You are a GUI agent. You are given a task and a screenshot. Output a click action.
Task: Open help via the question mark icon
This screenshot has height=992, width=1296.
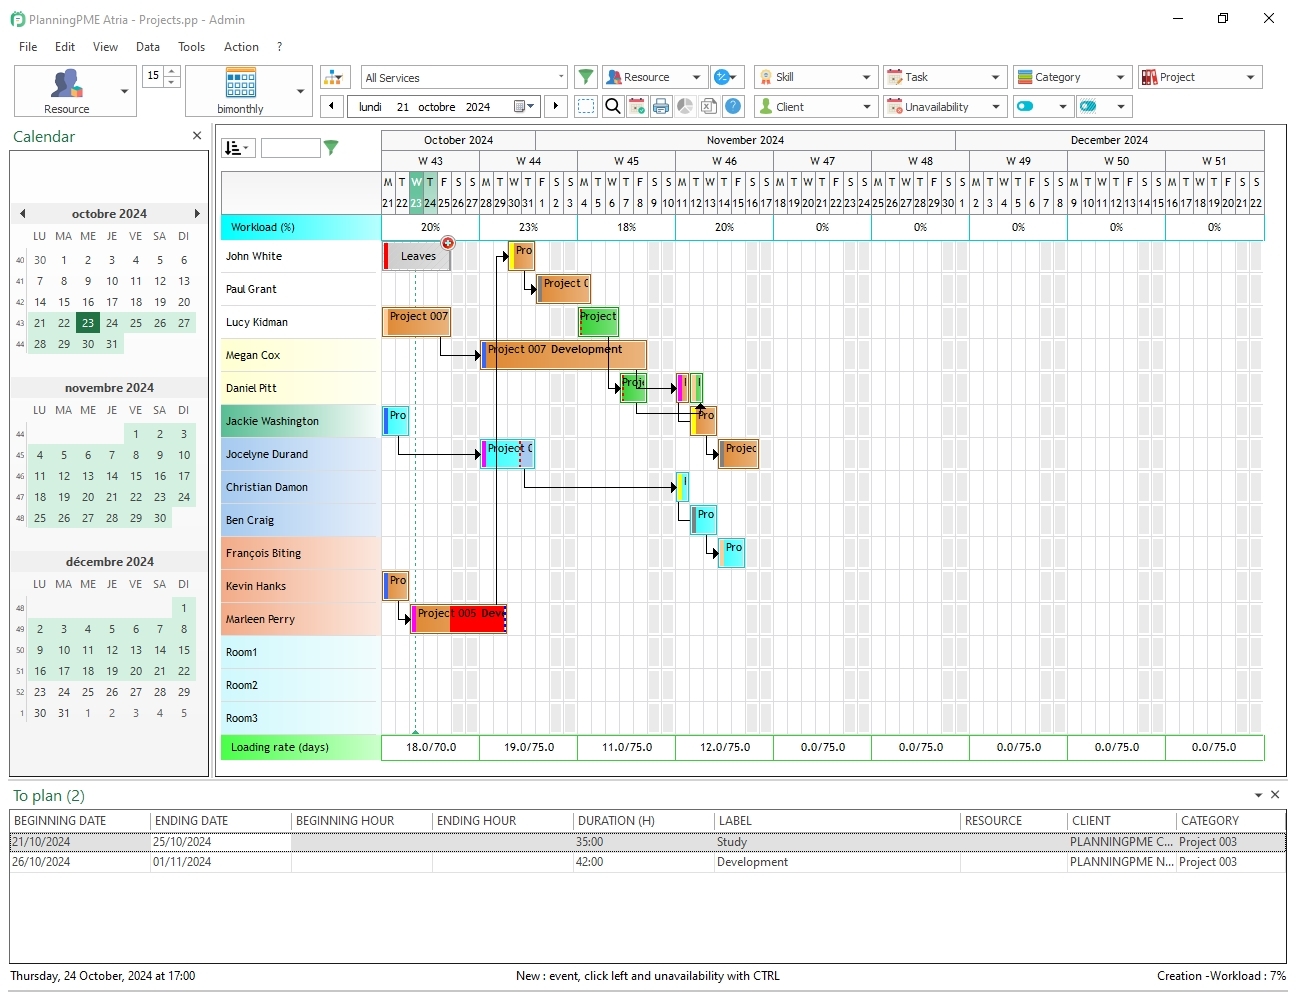(733, 106)
